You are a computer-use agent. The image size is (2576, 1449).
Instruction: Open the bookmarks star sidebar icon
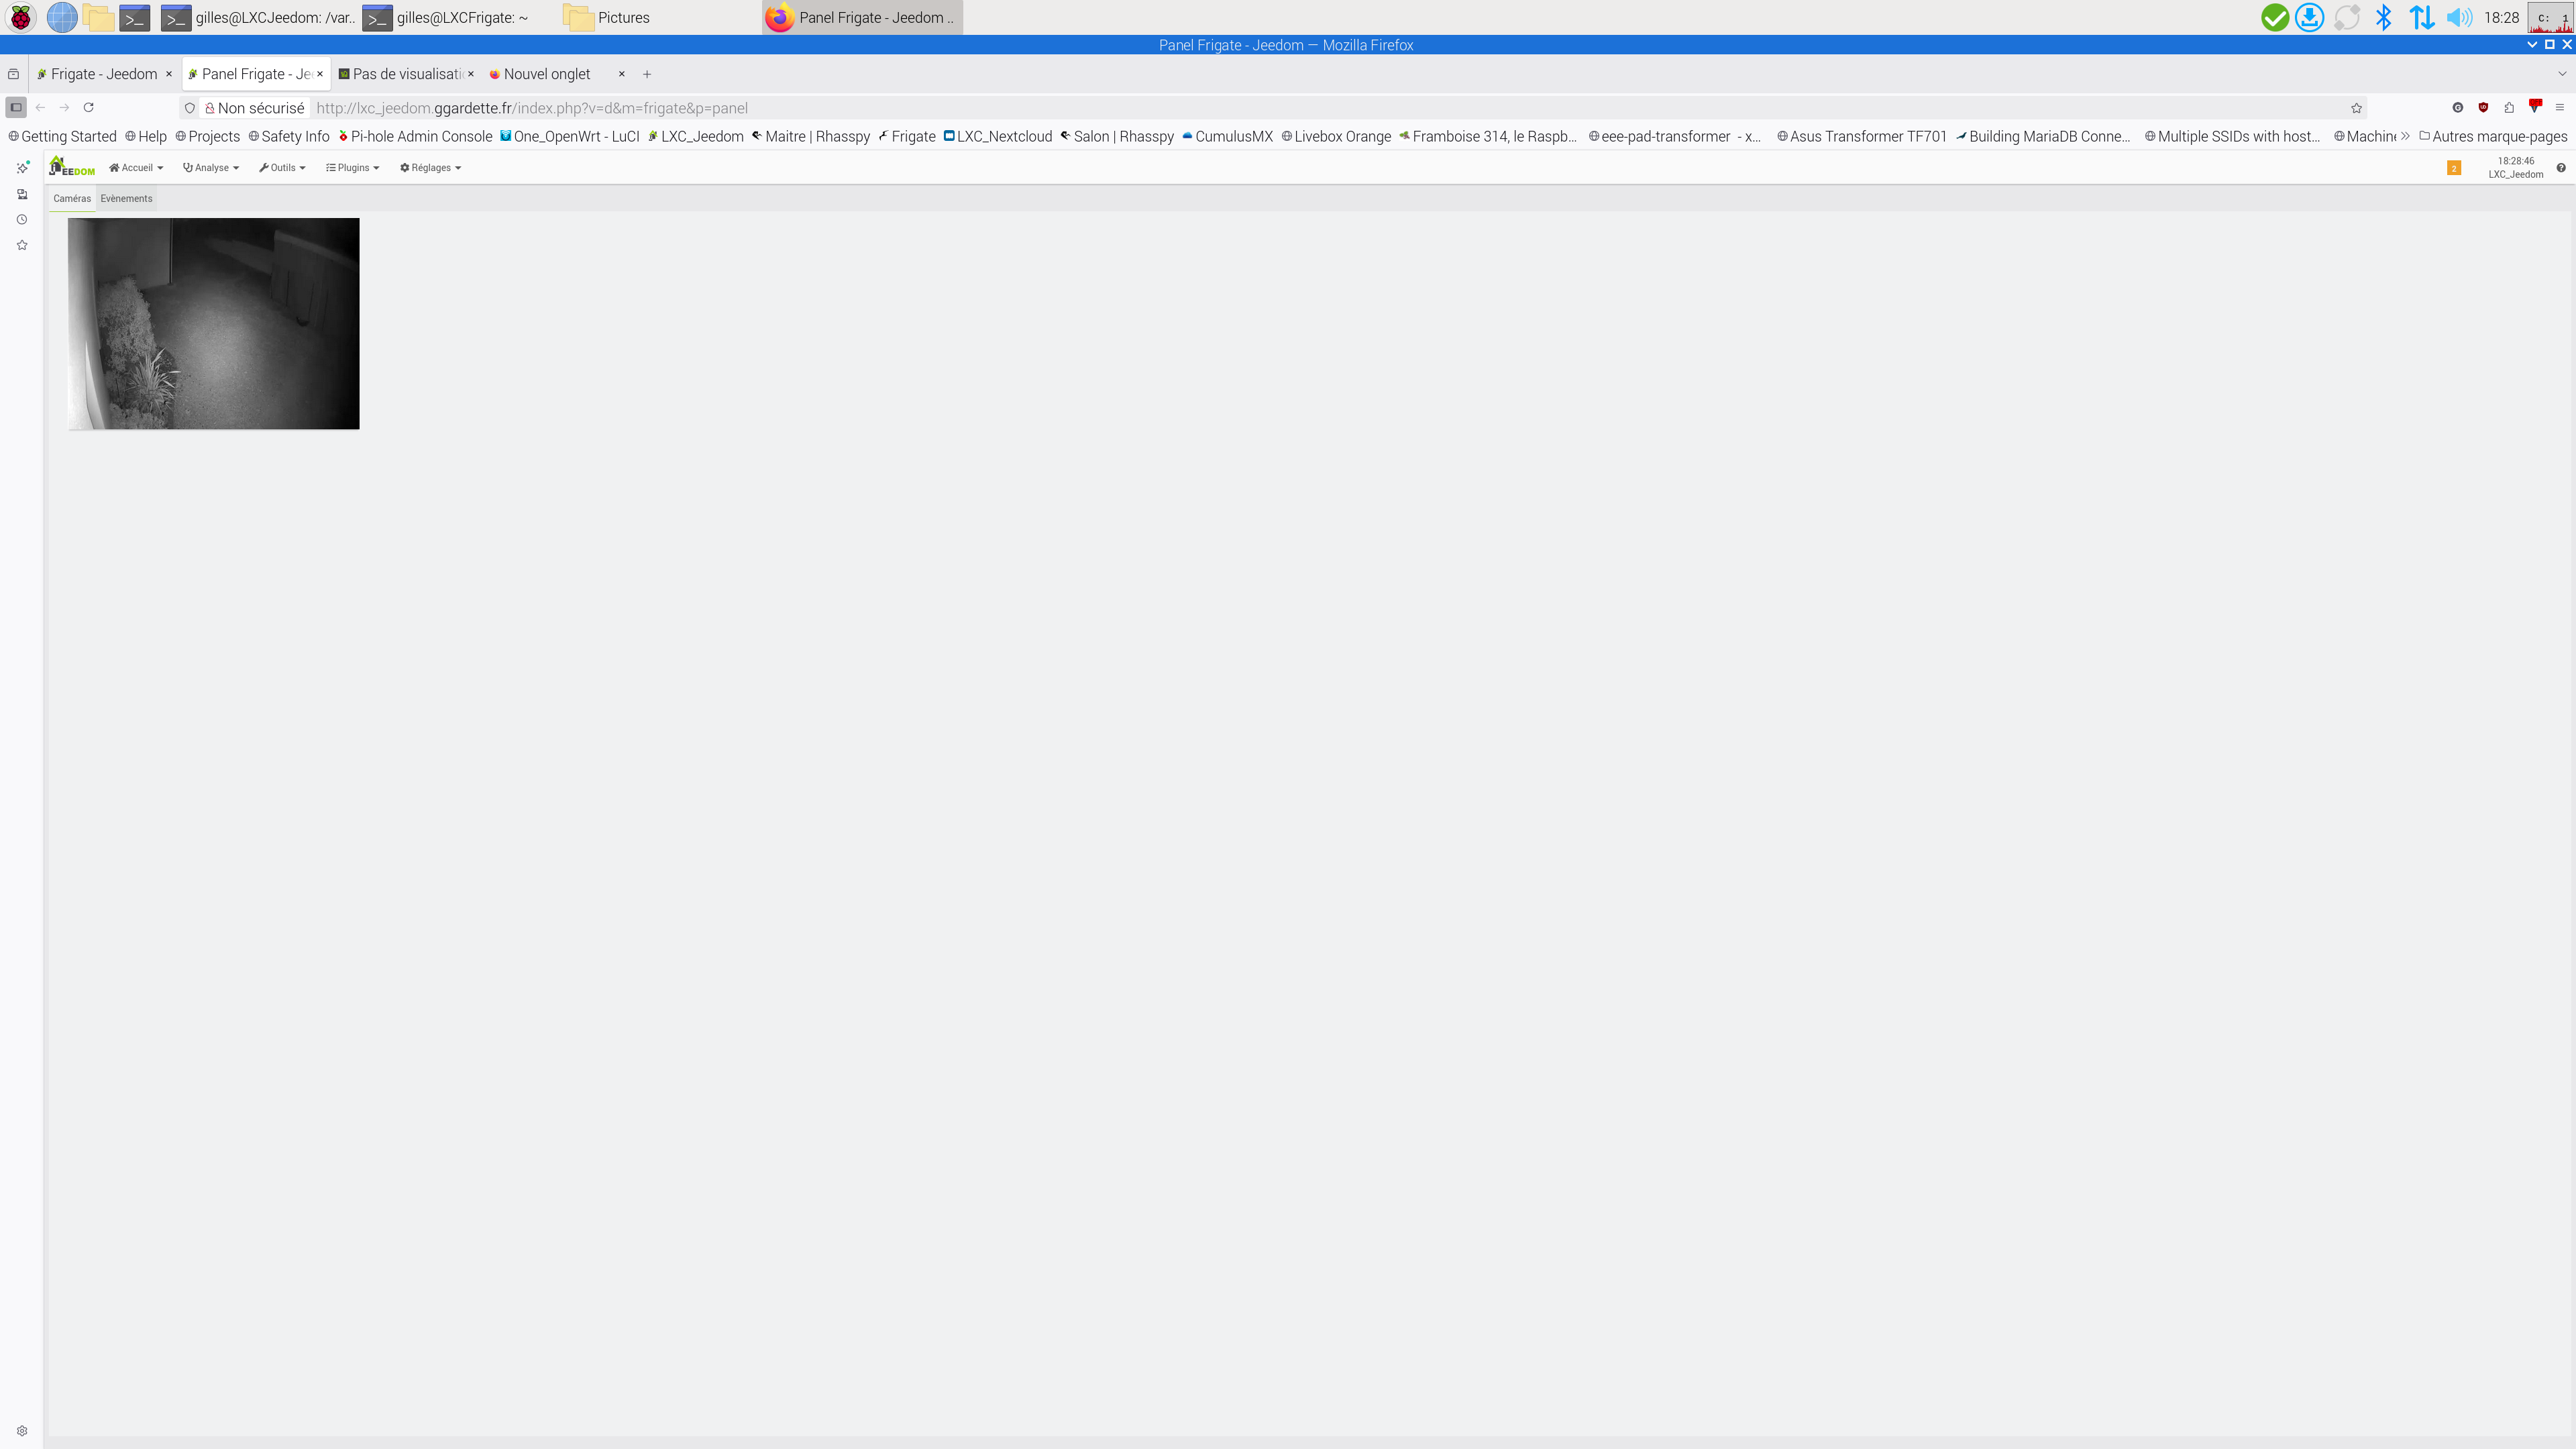(22, 245)
